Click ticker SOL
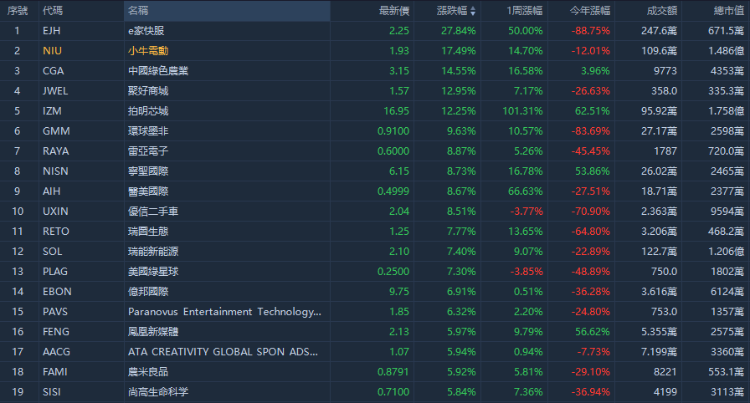 pyautogui.click(x=53, y=251)
